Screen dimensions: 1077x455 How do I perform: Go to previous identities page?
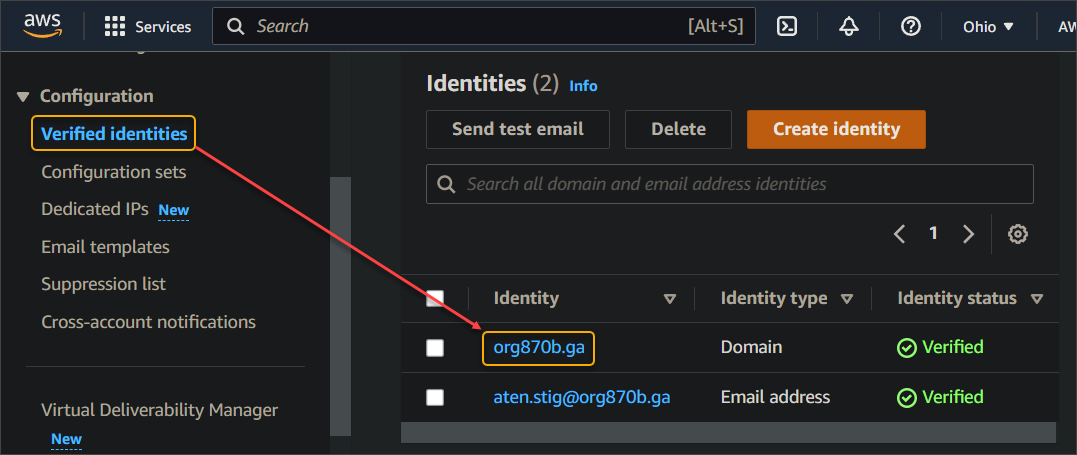(899, 234)
